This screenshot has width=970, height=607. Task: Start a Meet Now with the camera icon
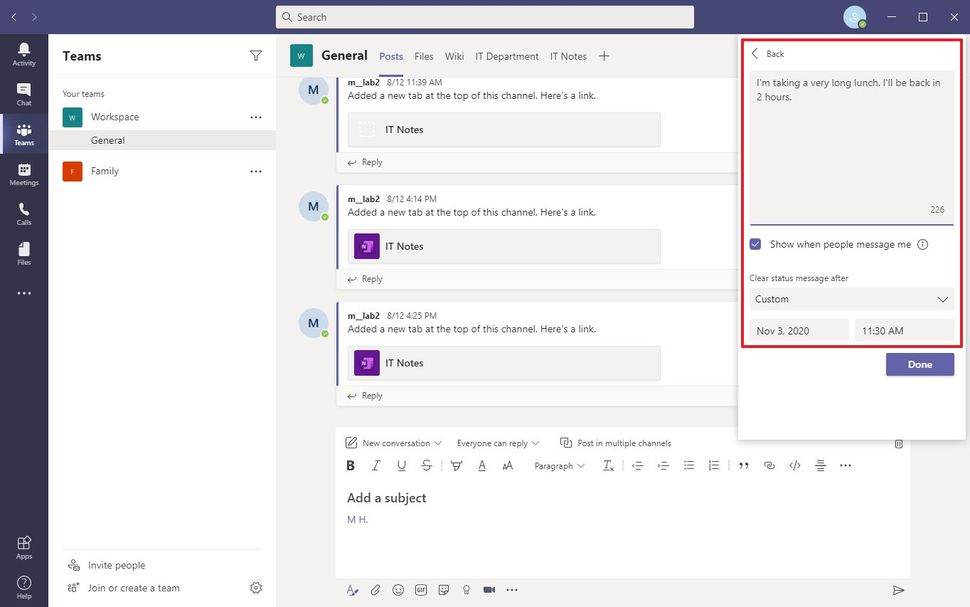(488, 589)
